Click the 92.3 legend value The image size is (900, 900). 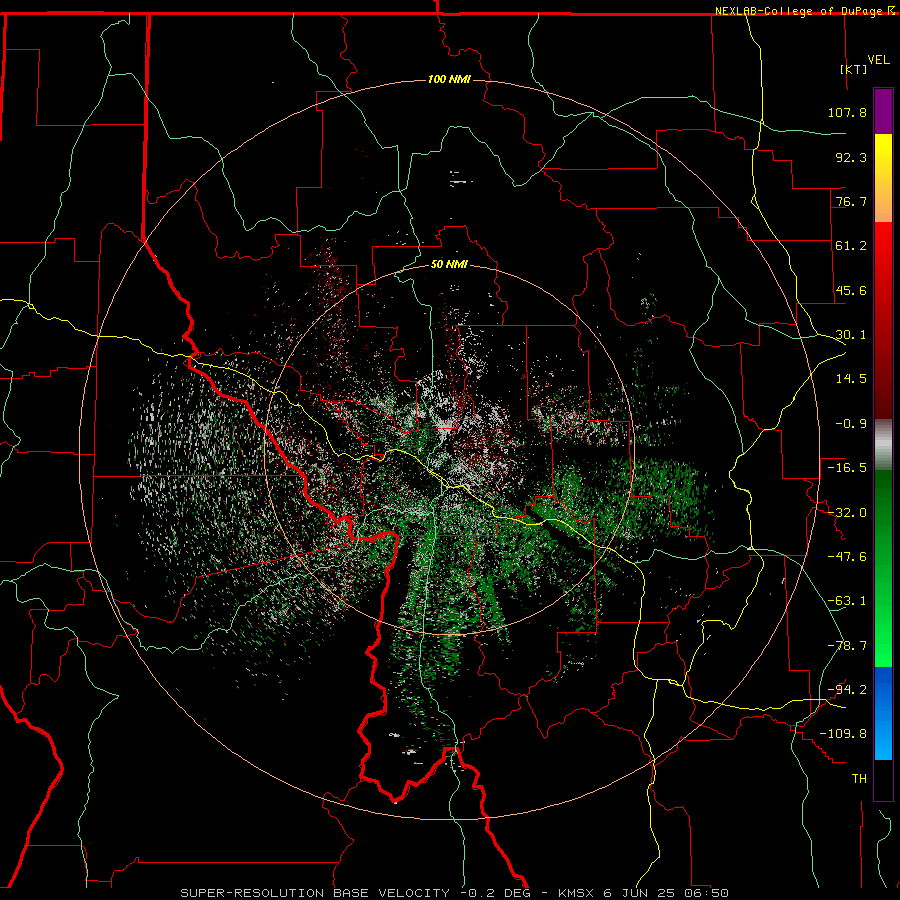(851, 157)
